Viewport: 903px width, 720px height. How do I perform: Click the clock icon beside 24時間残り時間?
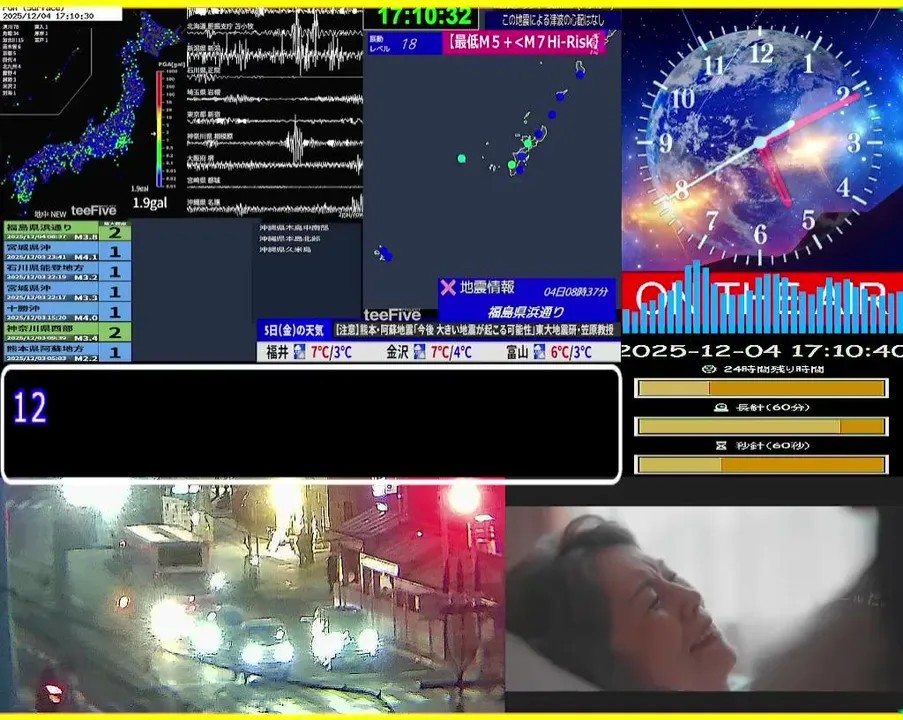710,369
